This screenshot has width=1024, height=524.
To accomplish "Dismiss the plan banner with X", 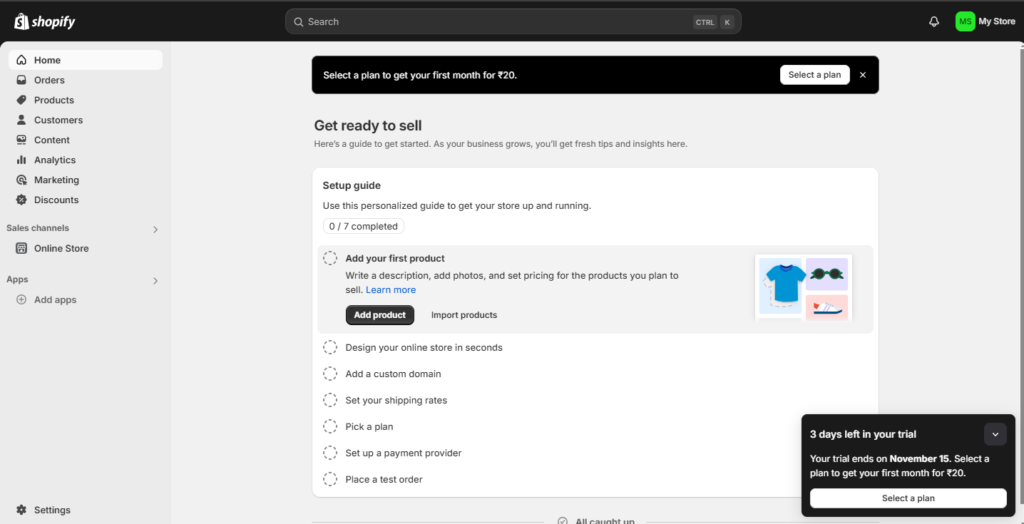I will 863,75.
